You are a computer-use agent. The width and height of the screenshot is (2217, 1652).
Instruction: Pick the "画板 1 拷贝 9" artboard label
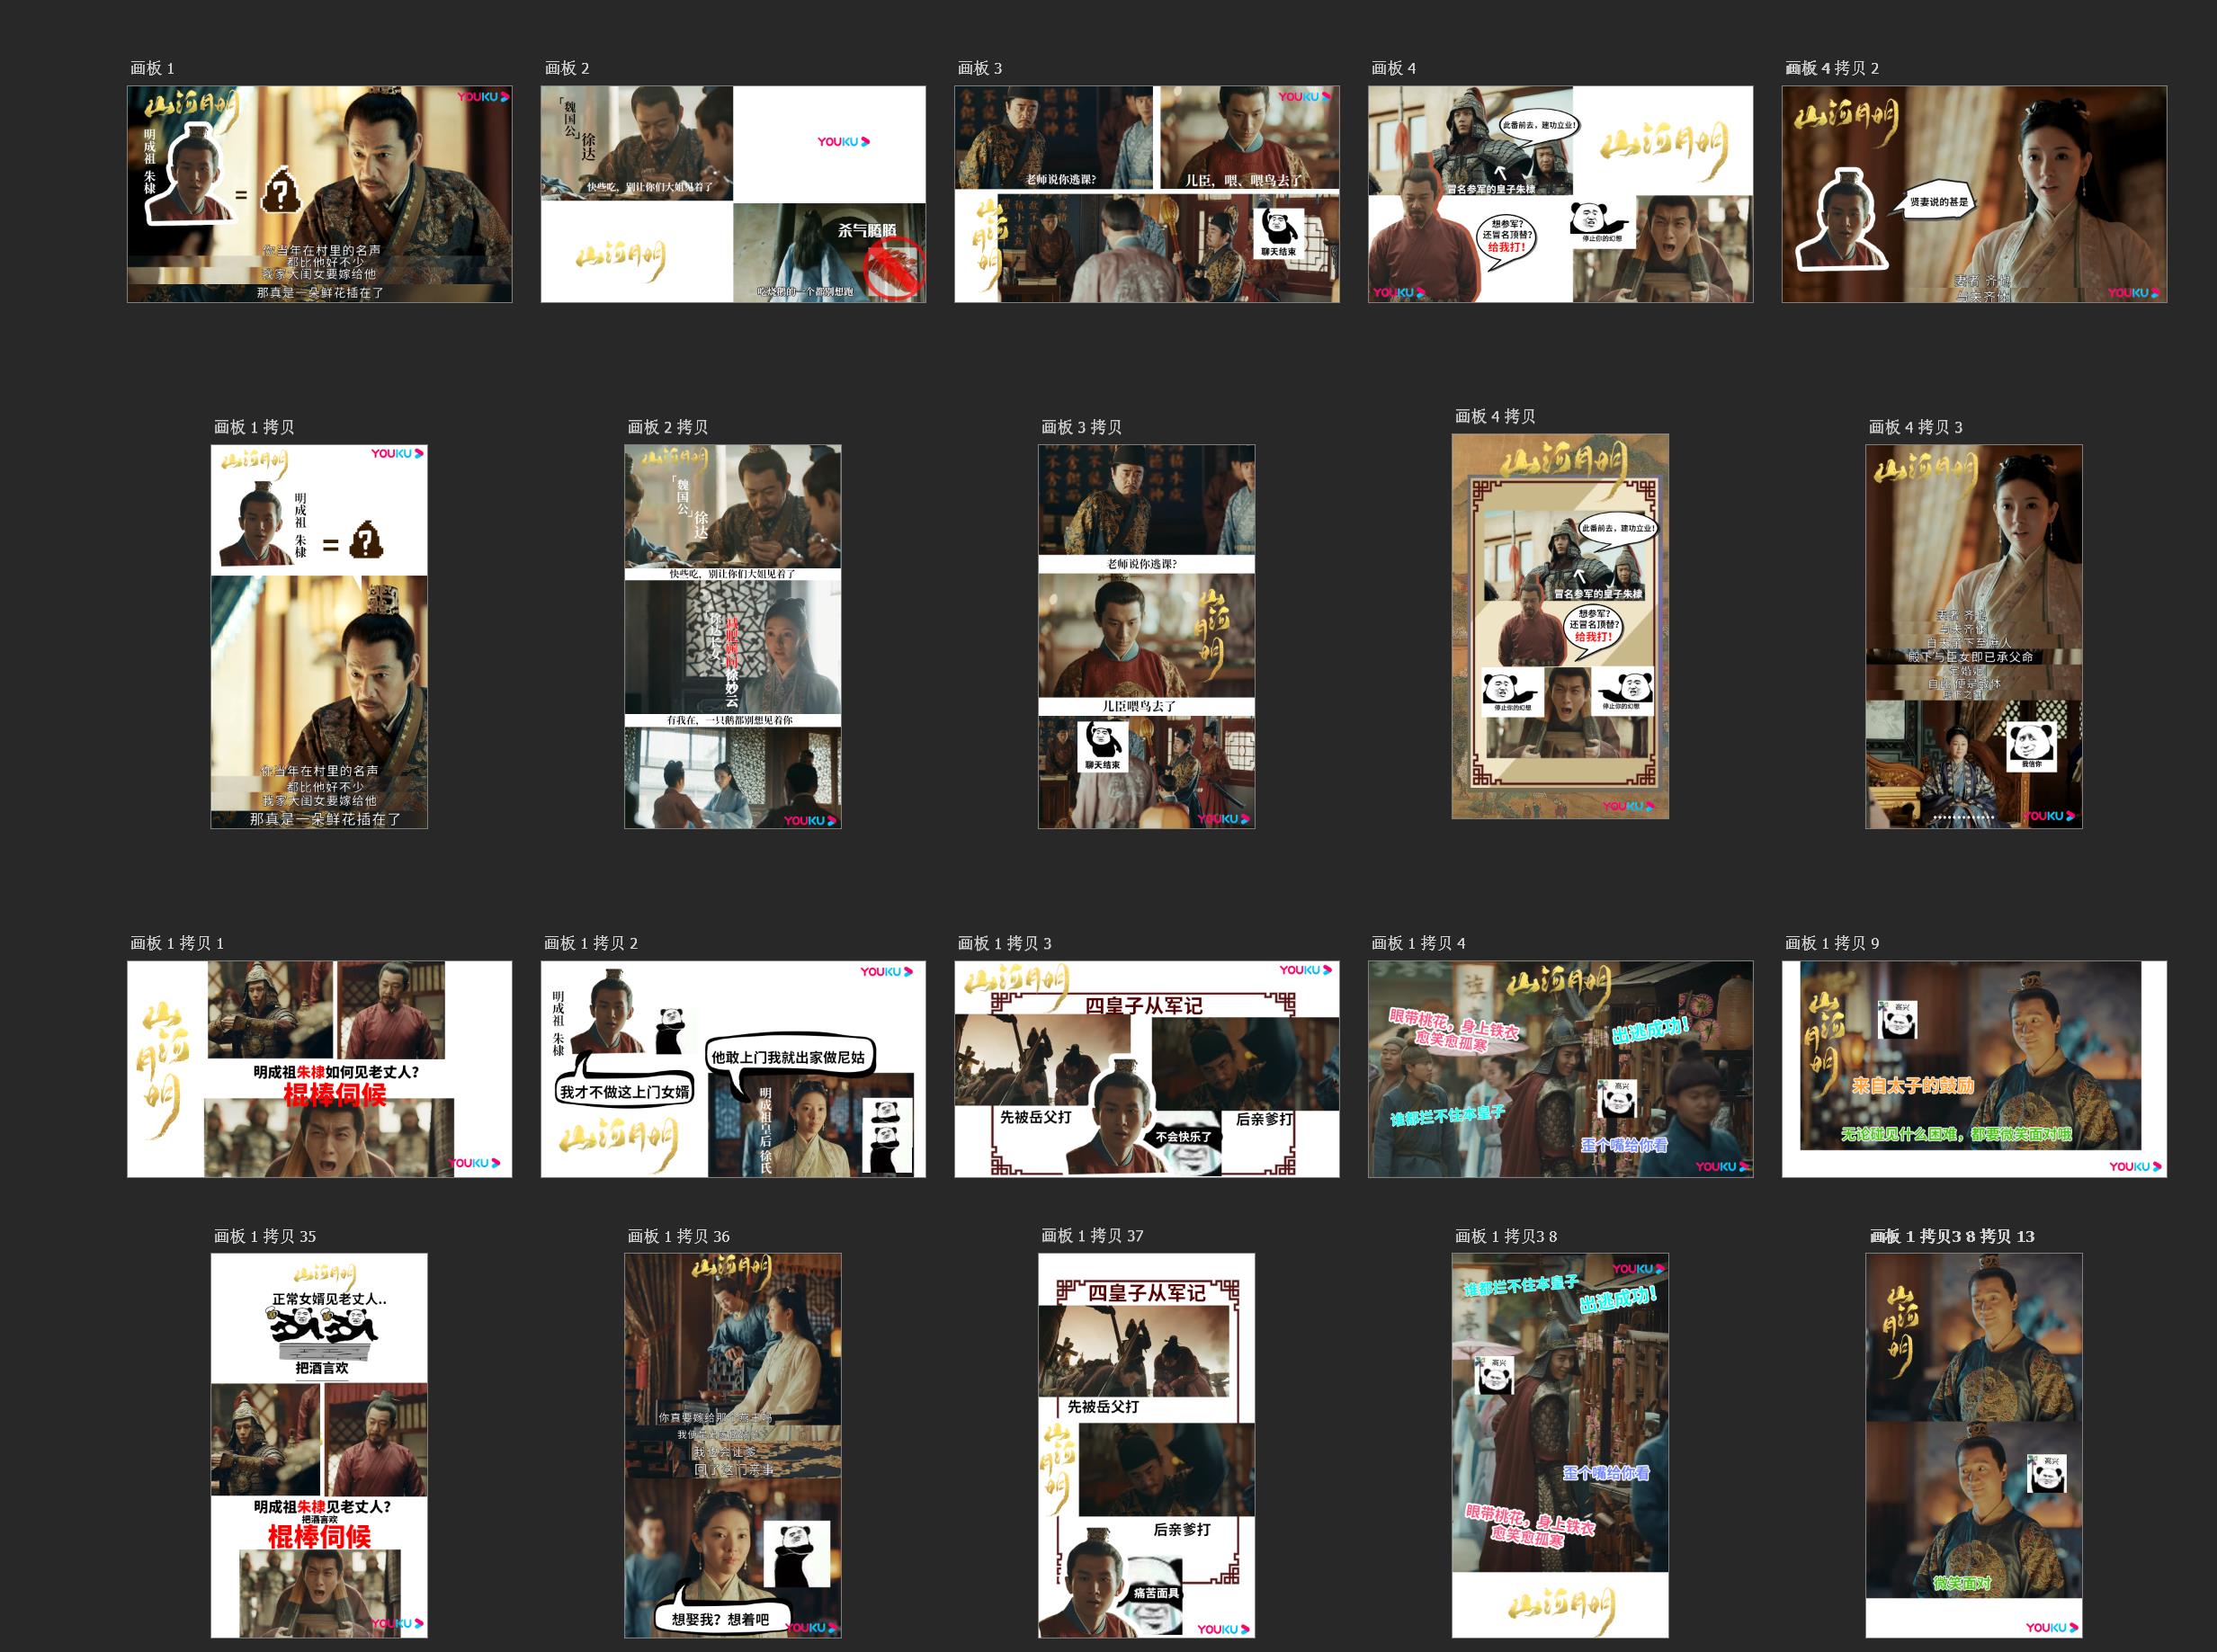1832,943
